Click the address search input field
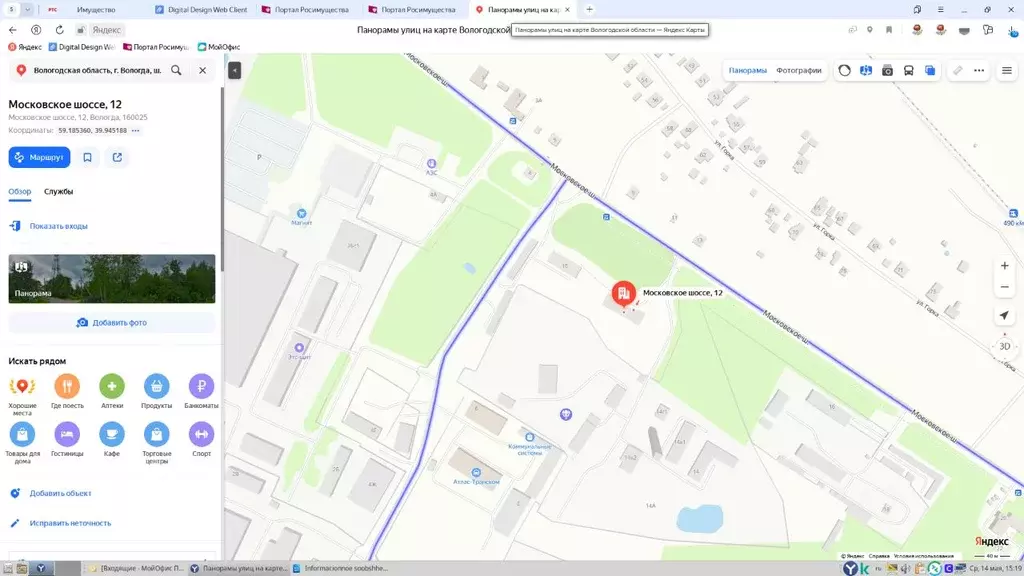Screen dimensions: 1024x576 (x=97, y=70)
